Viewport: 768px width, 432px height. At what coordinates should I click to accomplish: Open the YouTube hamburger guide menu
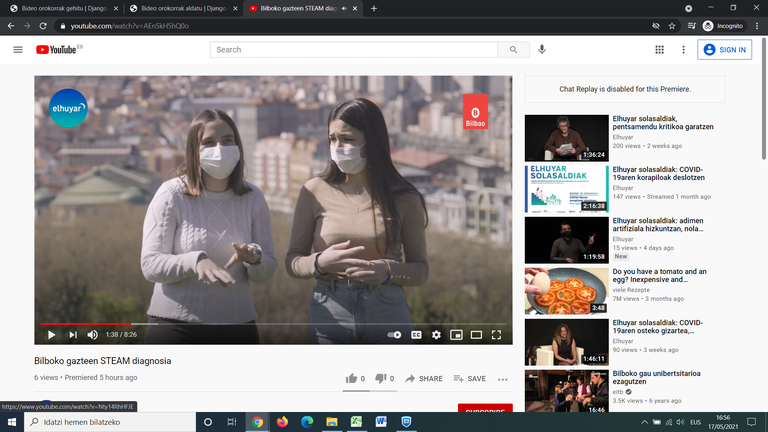click(x=18, y=49)
